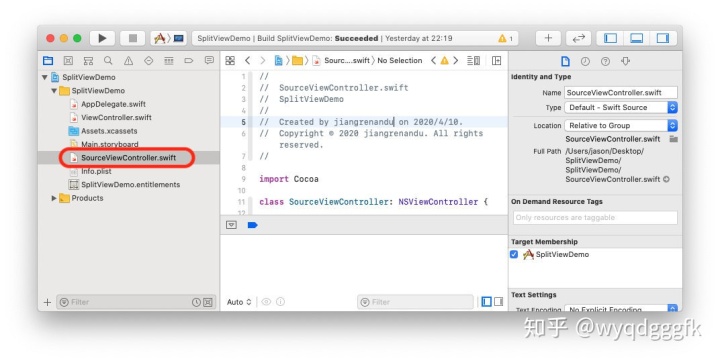
Task: Show the Find navigator
Action: (x=108, y=61)
